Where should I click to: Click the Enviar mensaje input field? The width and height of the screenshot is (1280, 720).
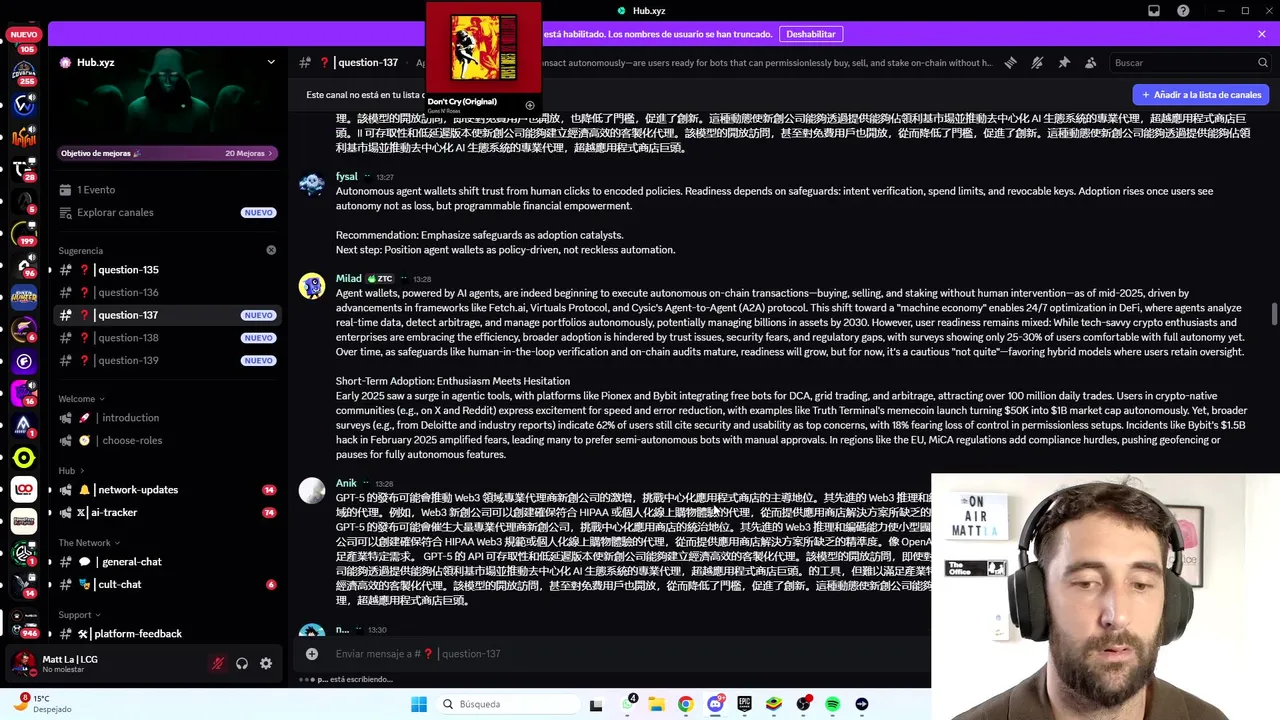[610, 654]
